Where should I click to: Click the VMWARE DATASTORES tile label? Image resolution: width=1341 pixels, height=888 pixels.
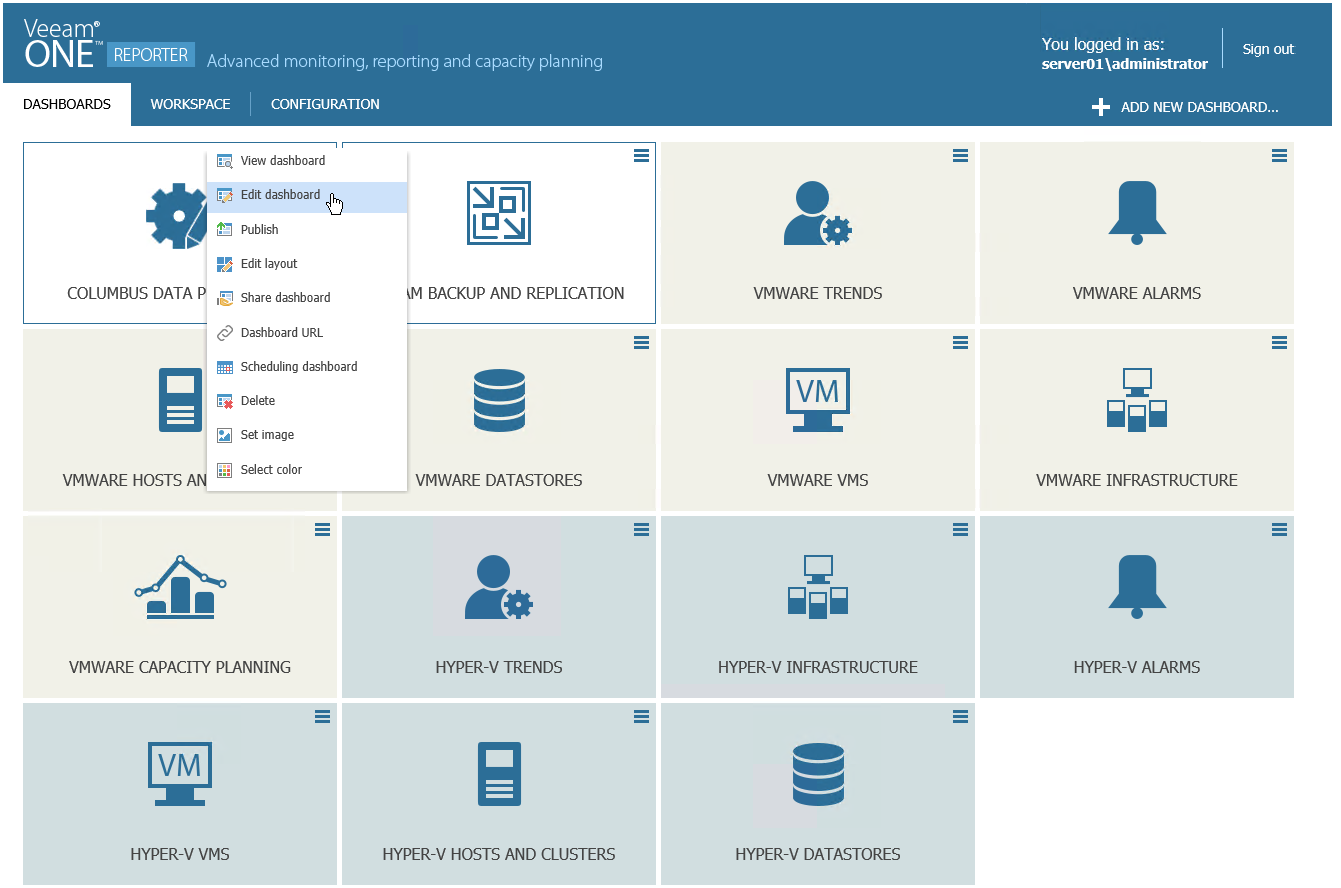tap(499, 481)
